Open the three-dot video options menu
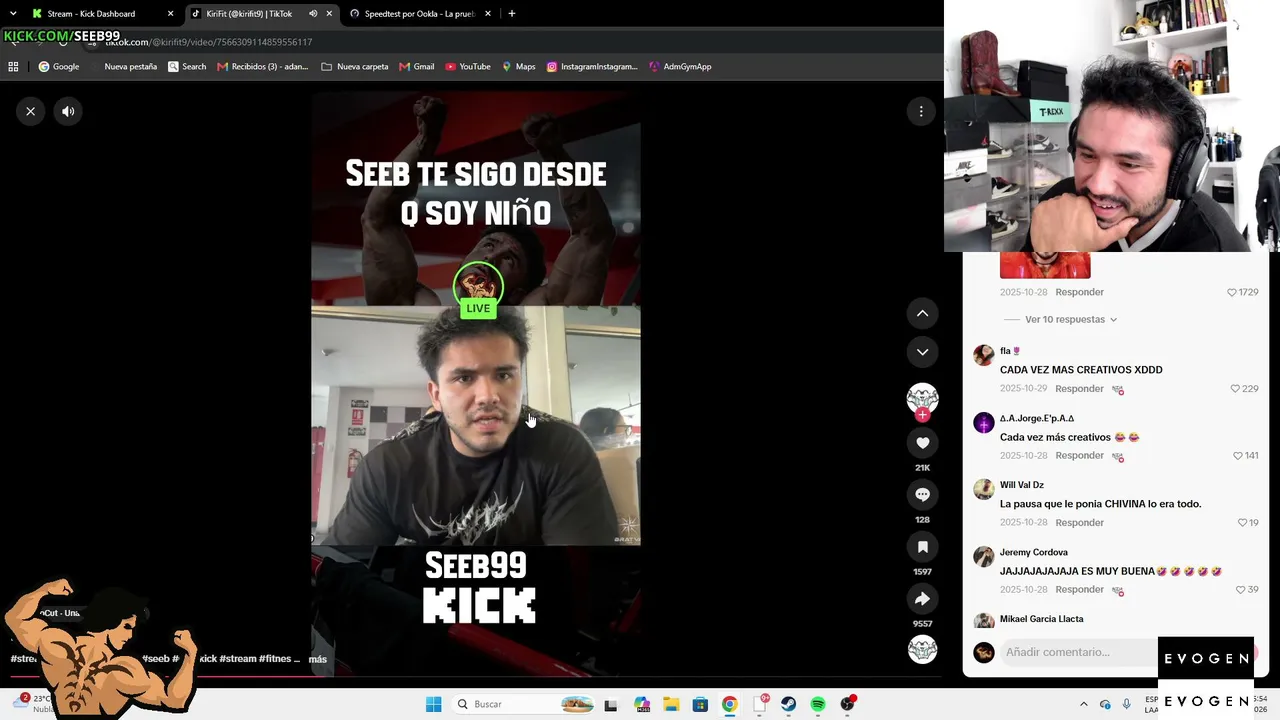The image size is (1280, 720). [921, 111]
